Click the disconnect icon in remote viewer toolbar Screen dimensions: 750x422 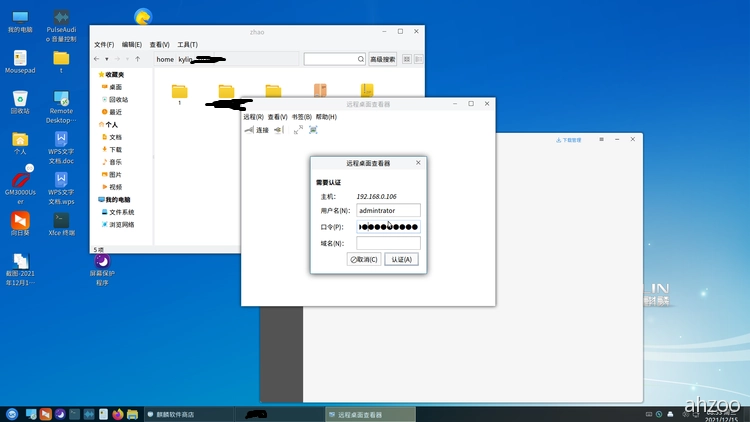(279, 130)
